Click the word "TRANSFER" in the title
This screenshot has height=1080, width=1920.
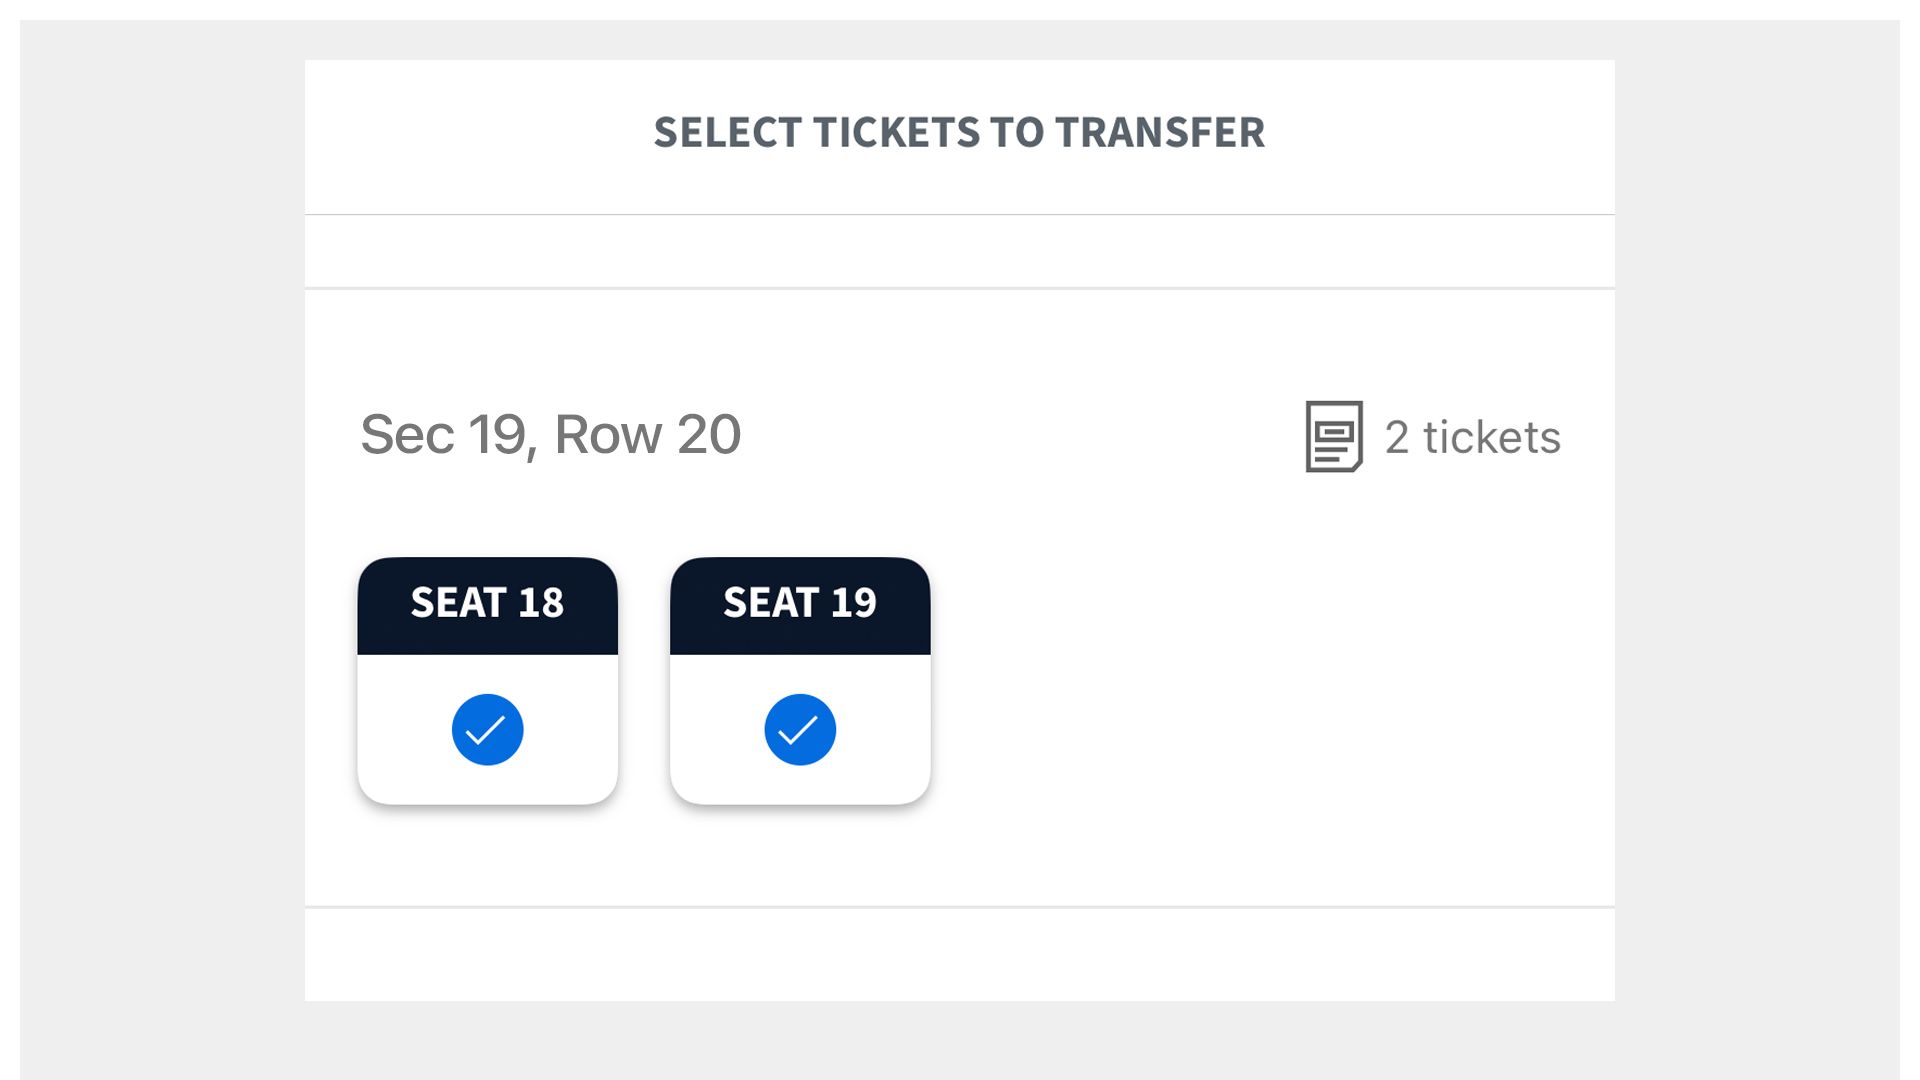tap(1160, 133)
